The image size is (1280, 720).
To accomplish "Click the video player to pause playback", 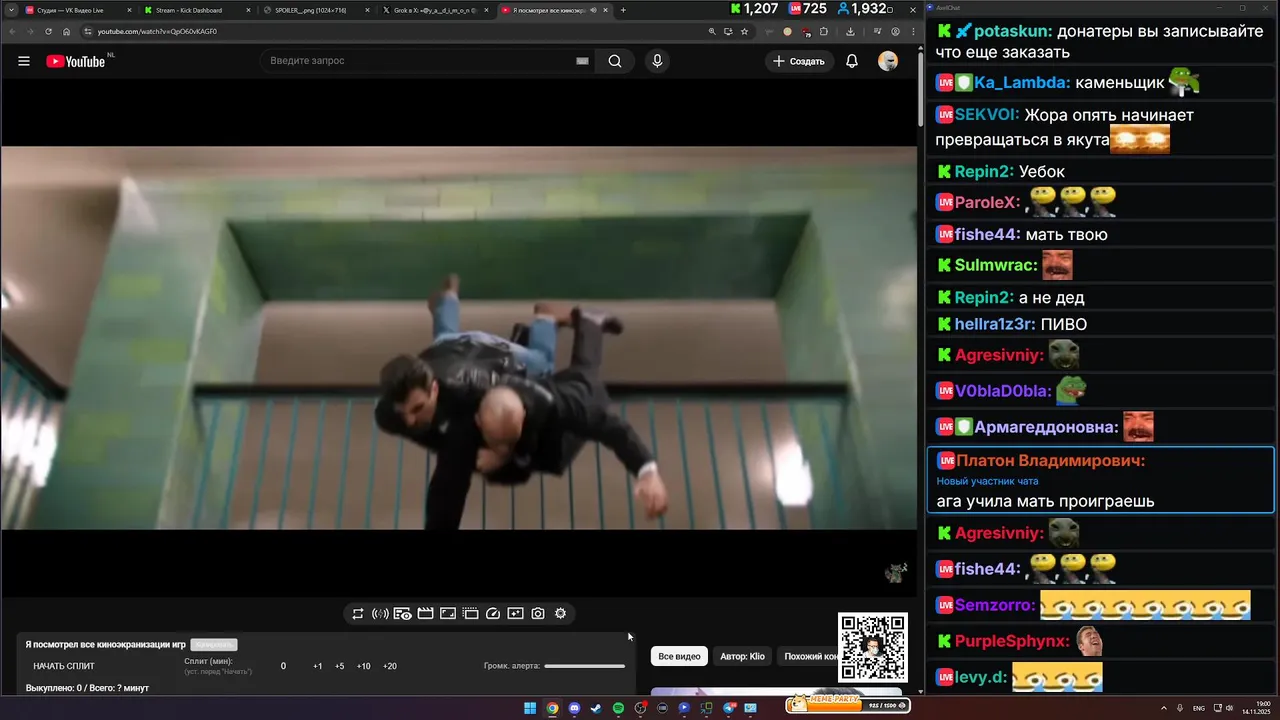I will pos(458,338).
